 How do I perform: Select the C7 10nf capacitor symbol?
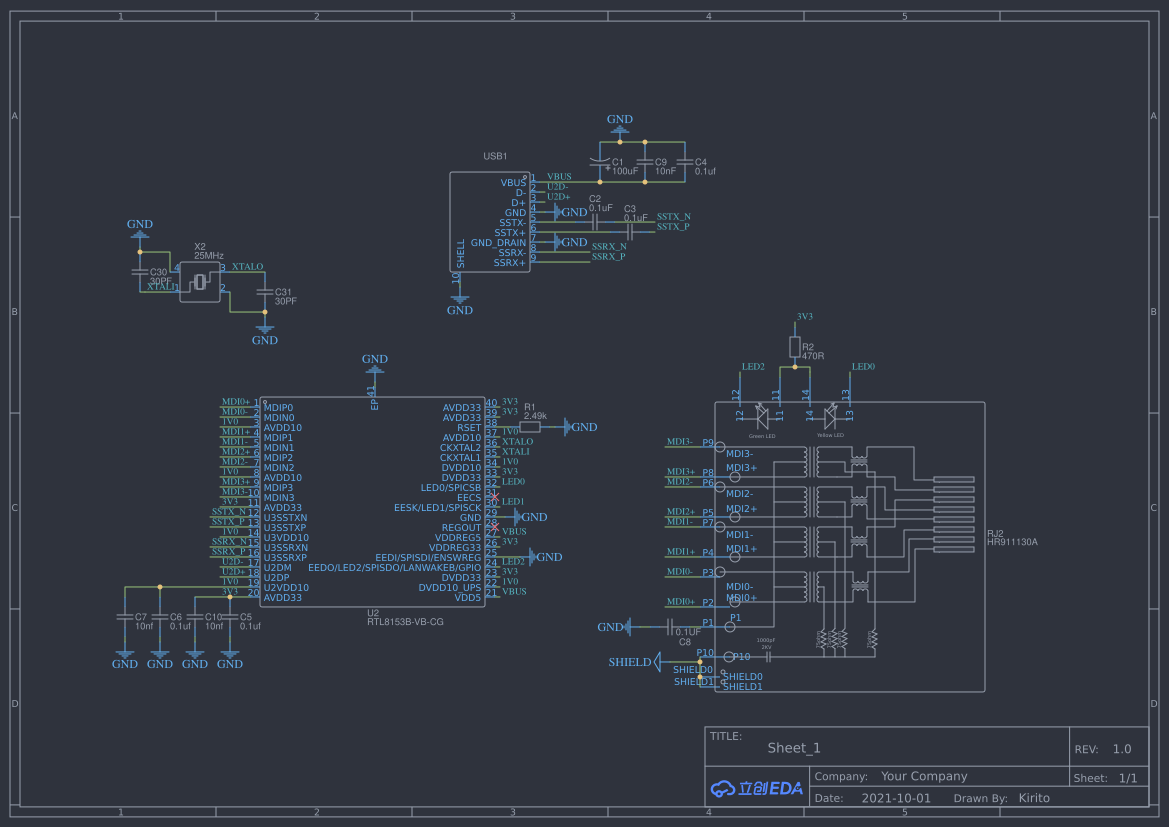point(125,617)
